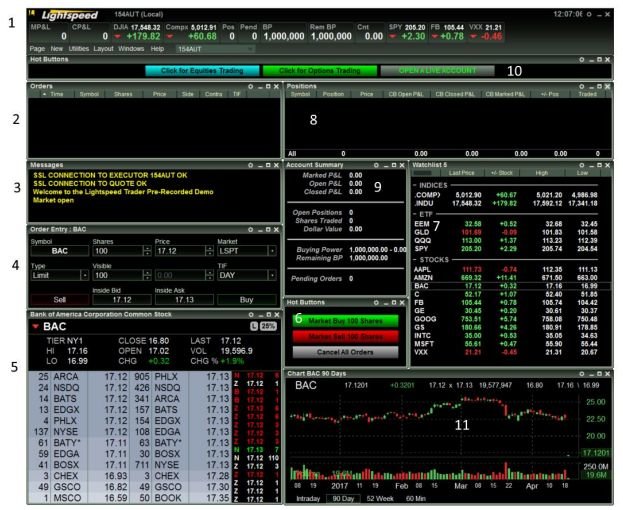The width and height of the screenshot is (623, 510).
Task: Click the Inside Bid 17.12 box
Action: coord(122,300)
